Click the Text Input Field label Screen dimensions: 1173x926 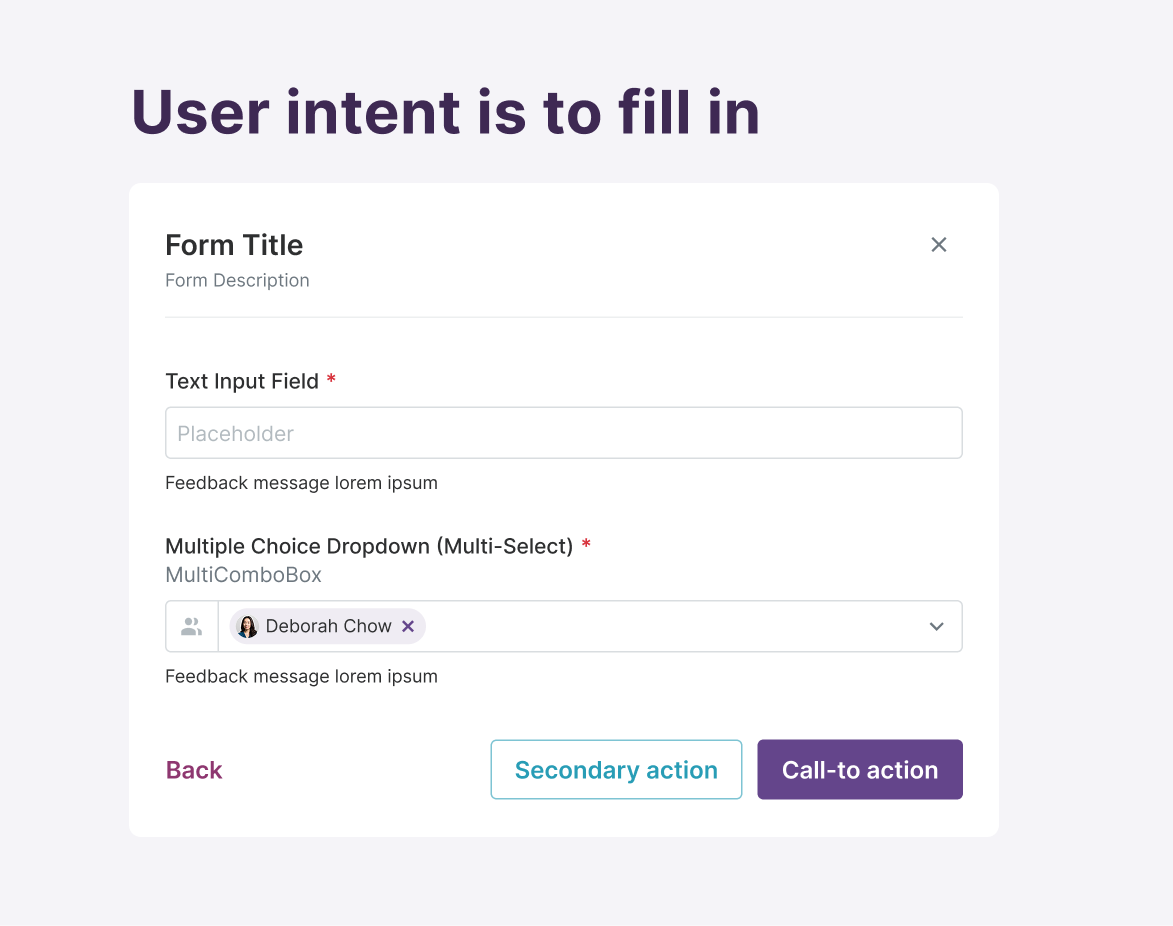click(x=242, y=381)
